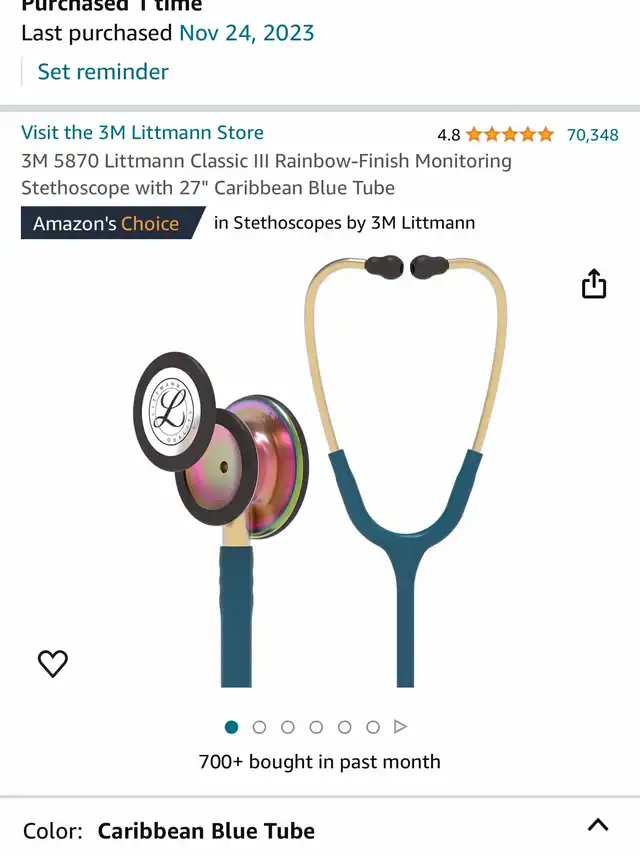Open Color: Caribbean Blue Tube selector
The width and height of the screenshot is (640, 855).
(x=320, y=830)
